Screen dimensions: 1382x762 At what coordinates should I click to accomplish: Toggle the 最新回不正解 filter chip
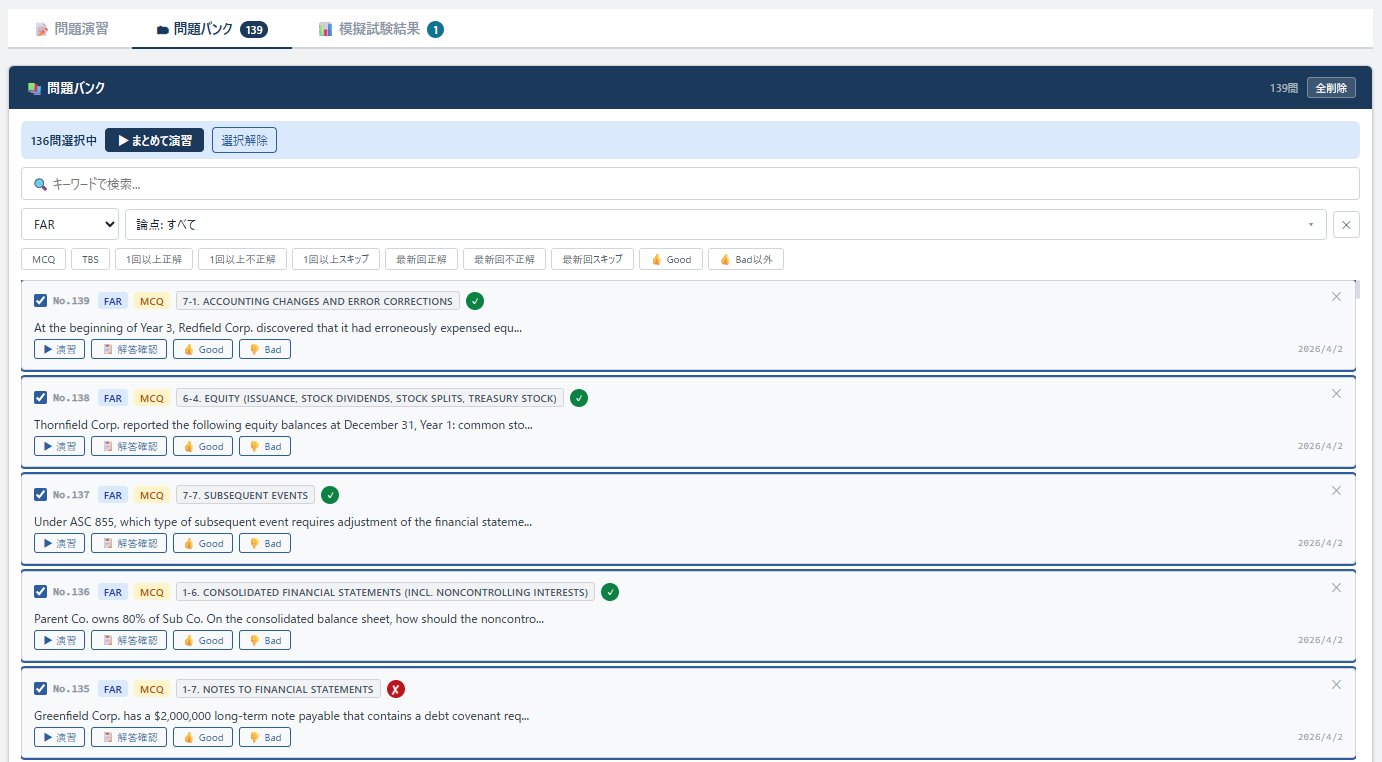(503, 260)
